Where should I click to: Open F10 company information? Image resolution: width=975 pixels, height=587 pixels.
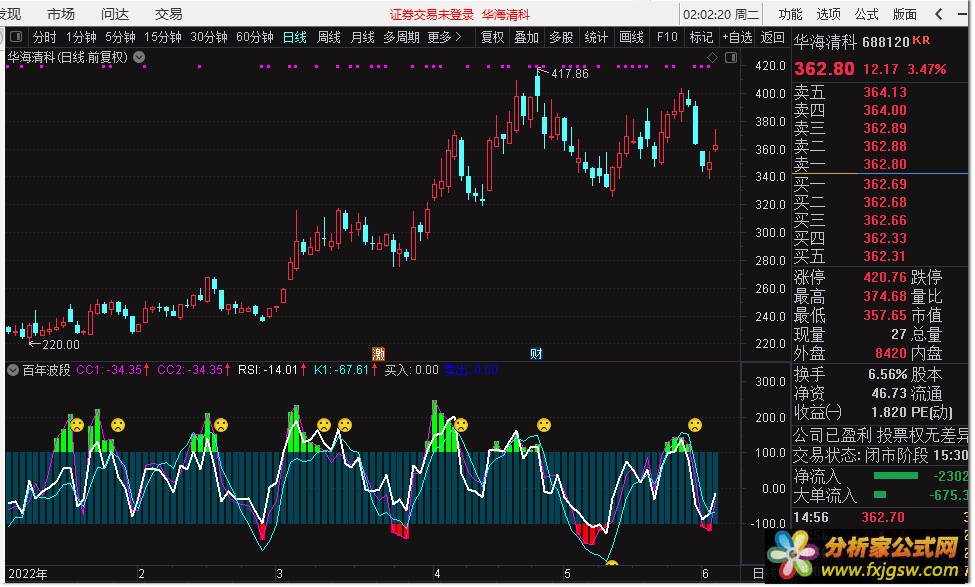click(667, 37)
